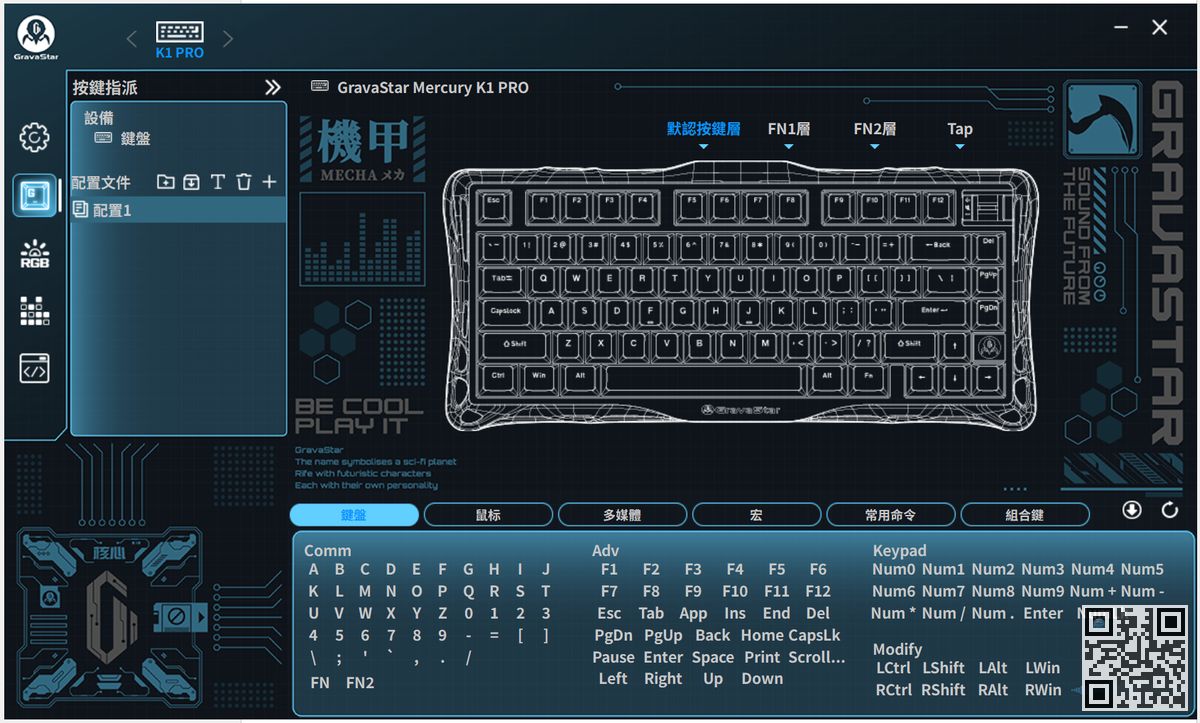Click the reset circular arrow icon
Viewport: 1200px width, 723px height.
[x=1170, y=511]
